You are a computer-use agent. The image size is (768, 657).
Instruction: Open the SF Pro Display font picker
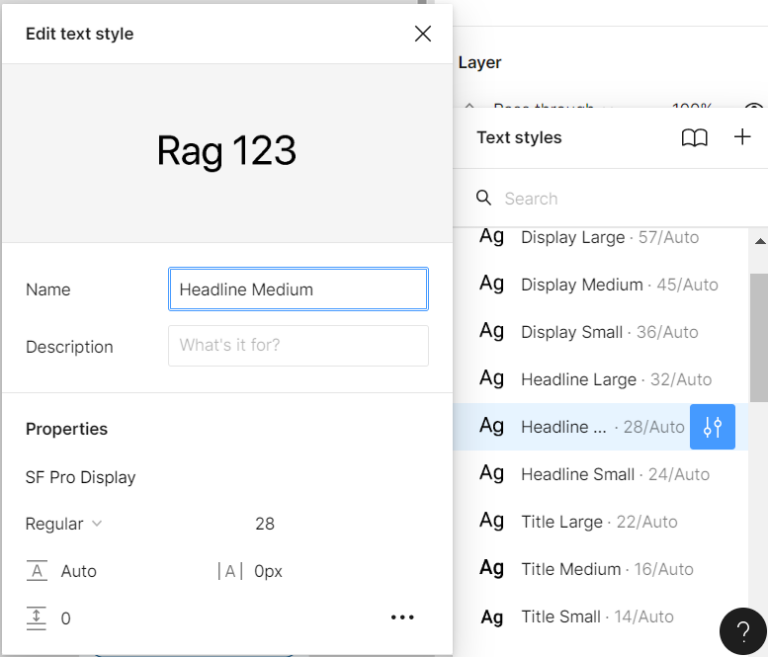(81, 477)
